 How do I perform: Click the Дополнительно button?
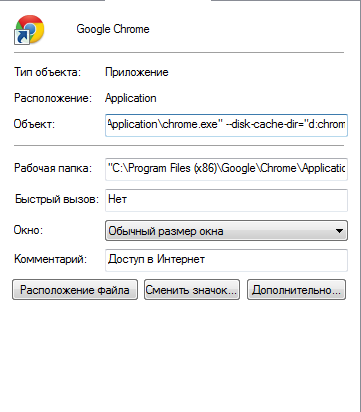[x=296, y=290]
